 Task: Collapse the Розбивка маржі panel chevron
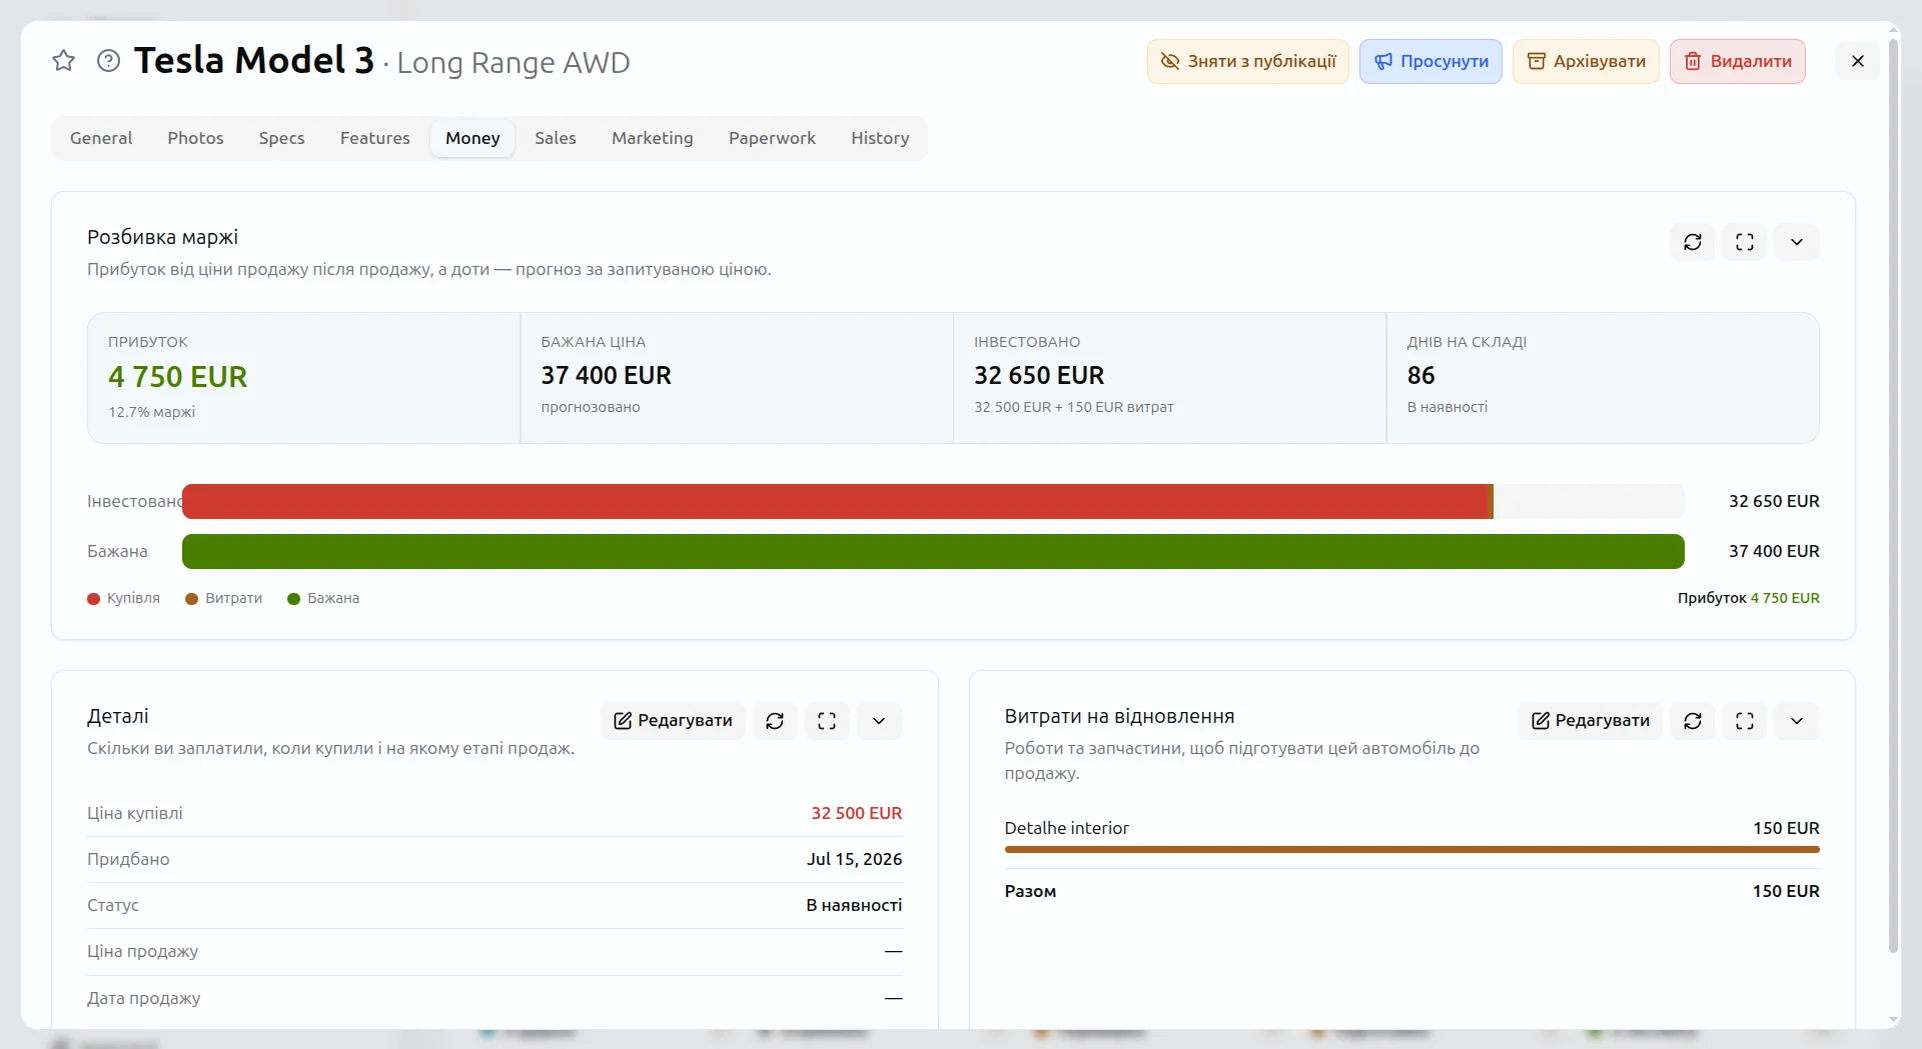(1797, 242)
